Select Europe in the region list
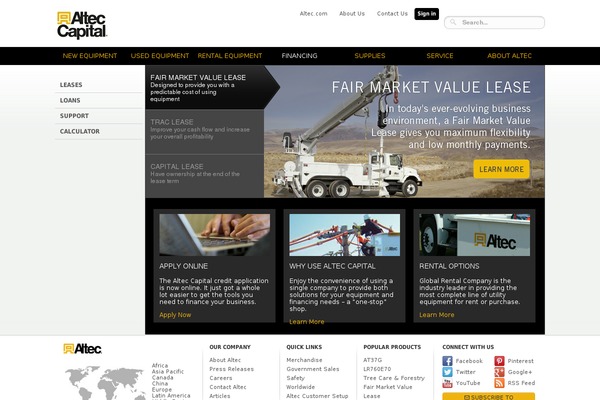 [x=161, y=389]
